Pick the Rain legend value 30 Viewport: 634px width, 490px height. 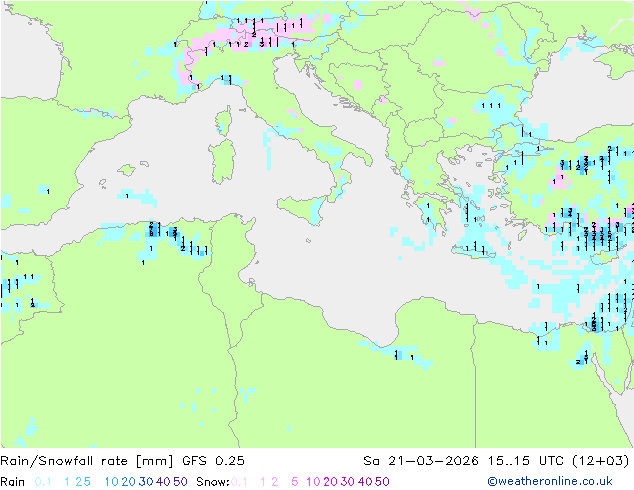146,482
